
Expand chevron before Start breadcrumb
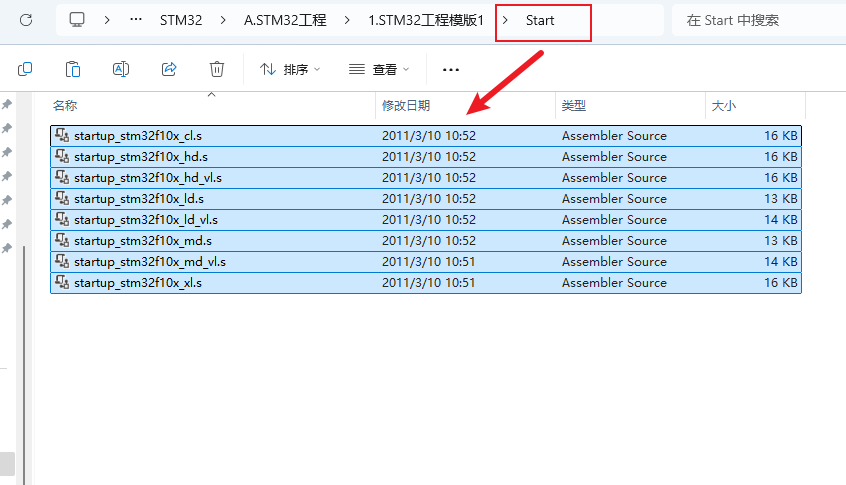[x=505, y=21]
